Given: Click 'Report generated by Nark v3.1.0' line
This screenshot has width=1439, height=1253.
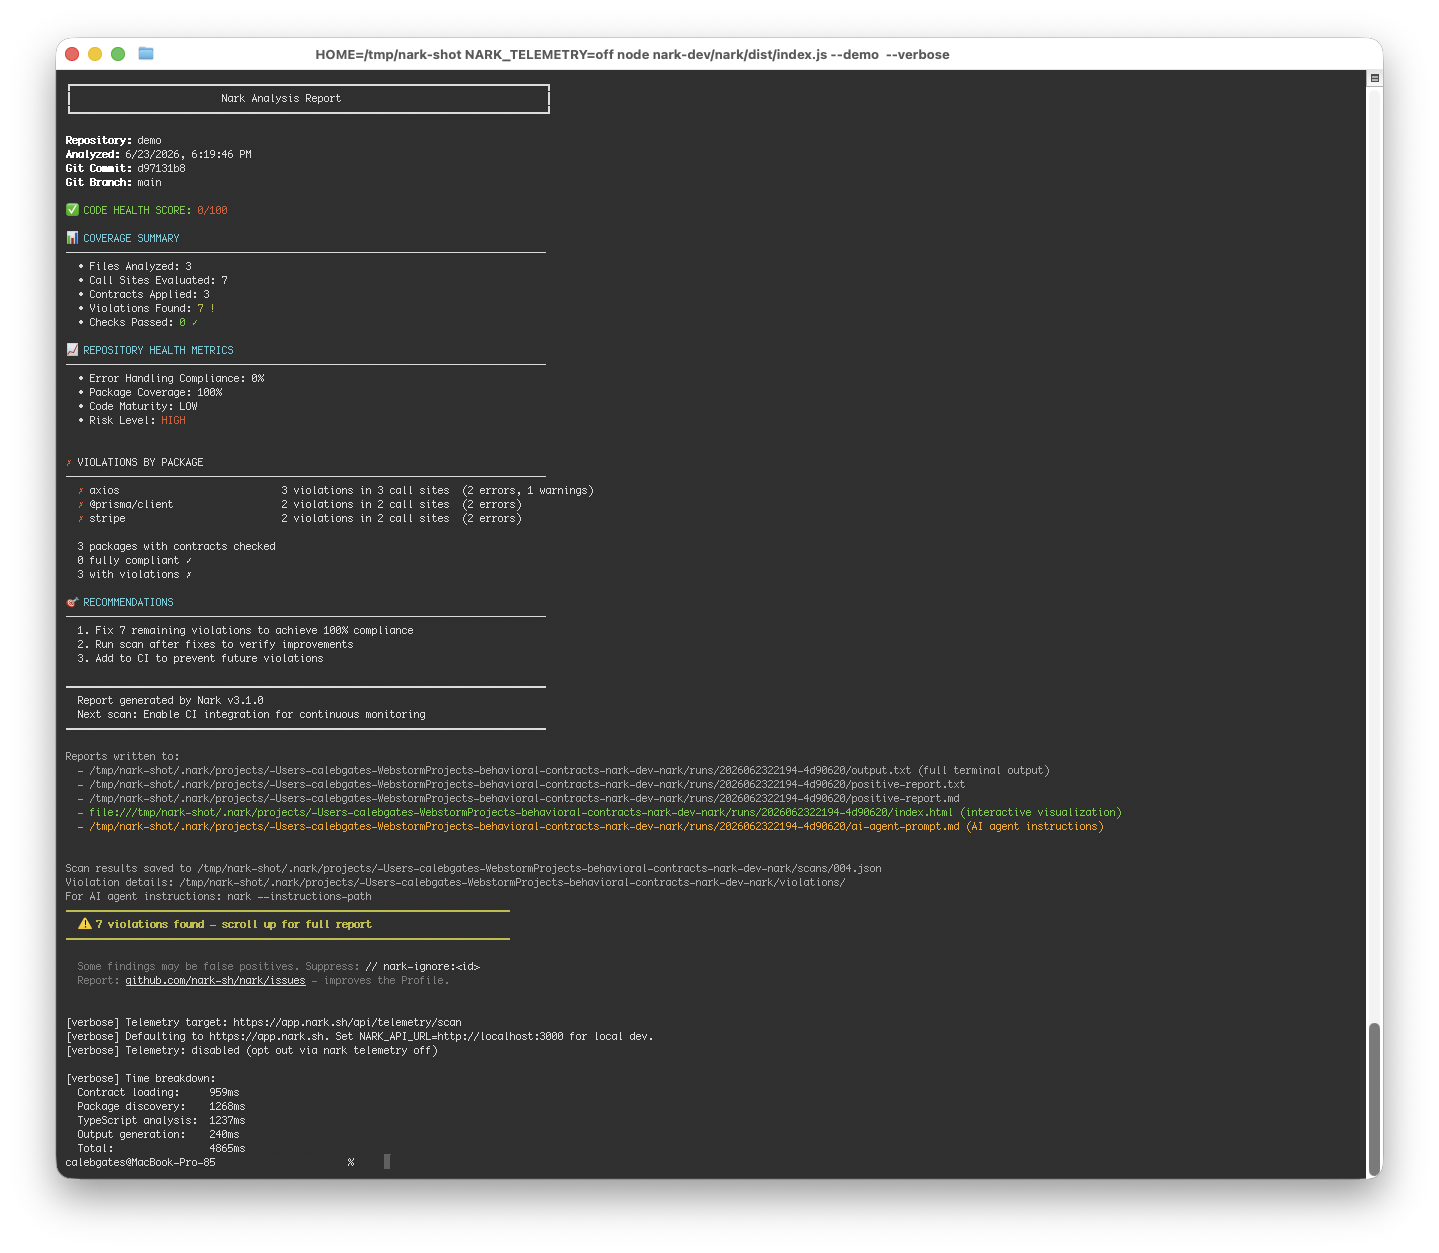Looking at the screenshot, I should (170, 701).
